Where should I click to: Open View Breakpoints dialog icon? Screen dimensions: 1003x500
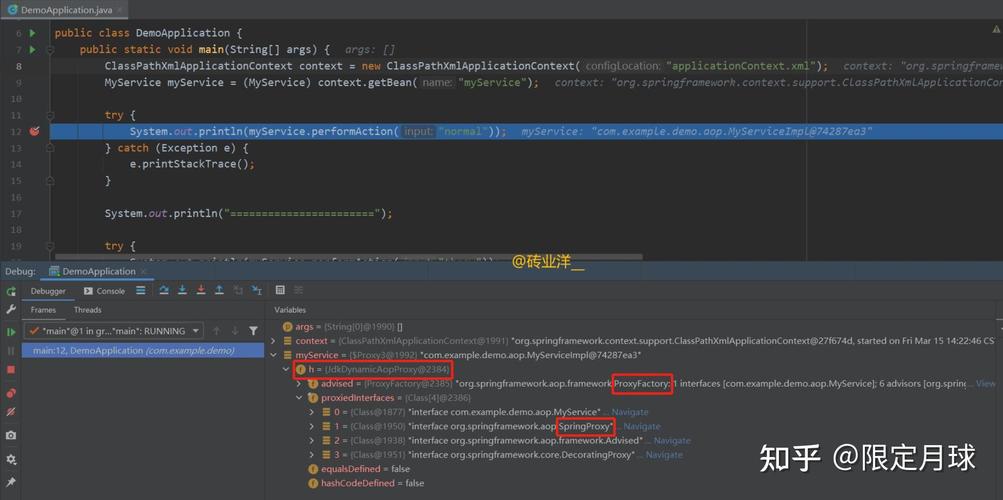pyautogui.click(x=11, y=393)
